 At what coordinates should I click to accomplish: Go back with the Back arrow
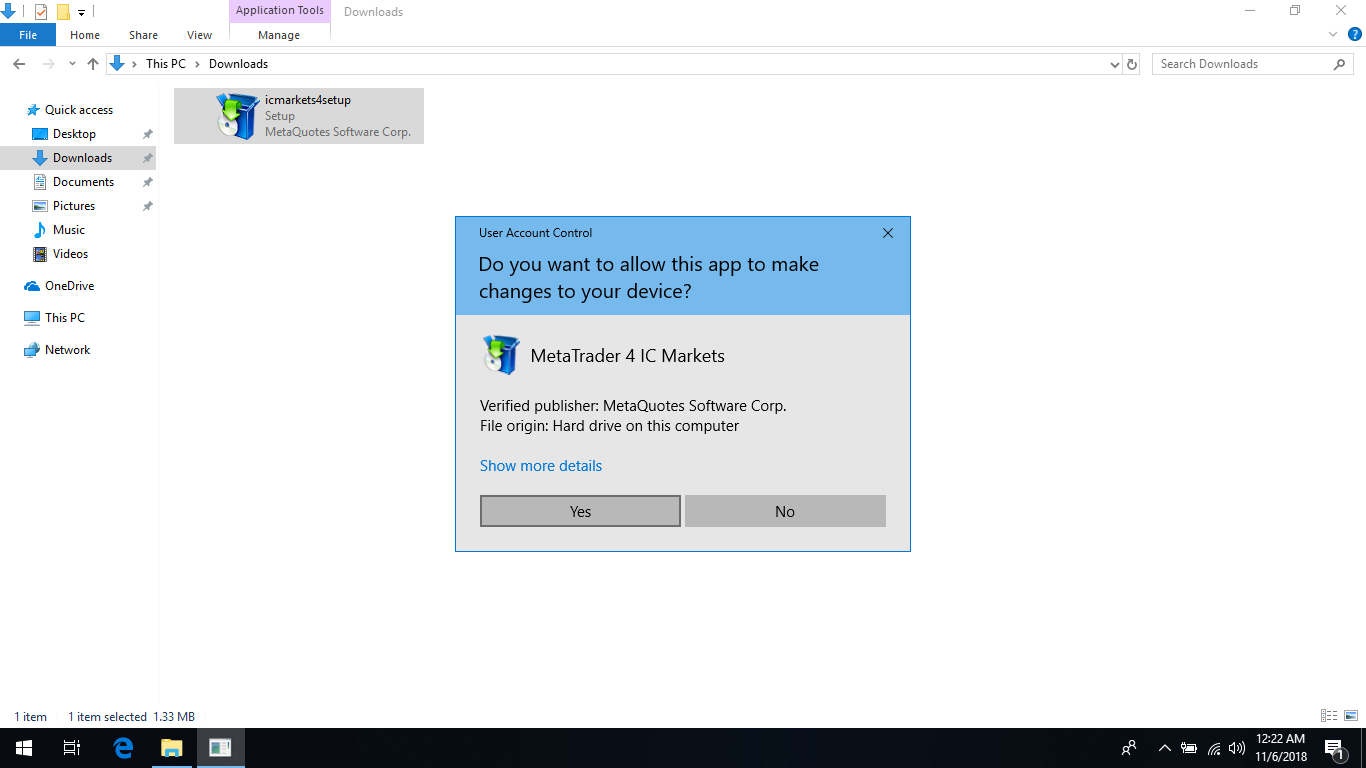19,64
